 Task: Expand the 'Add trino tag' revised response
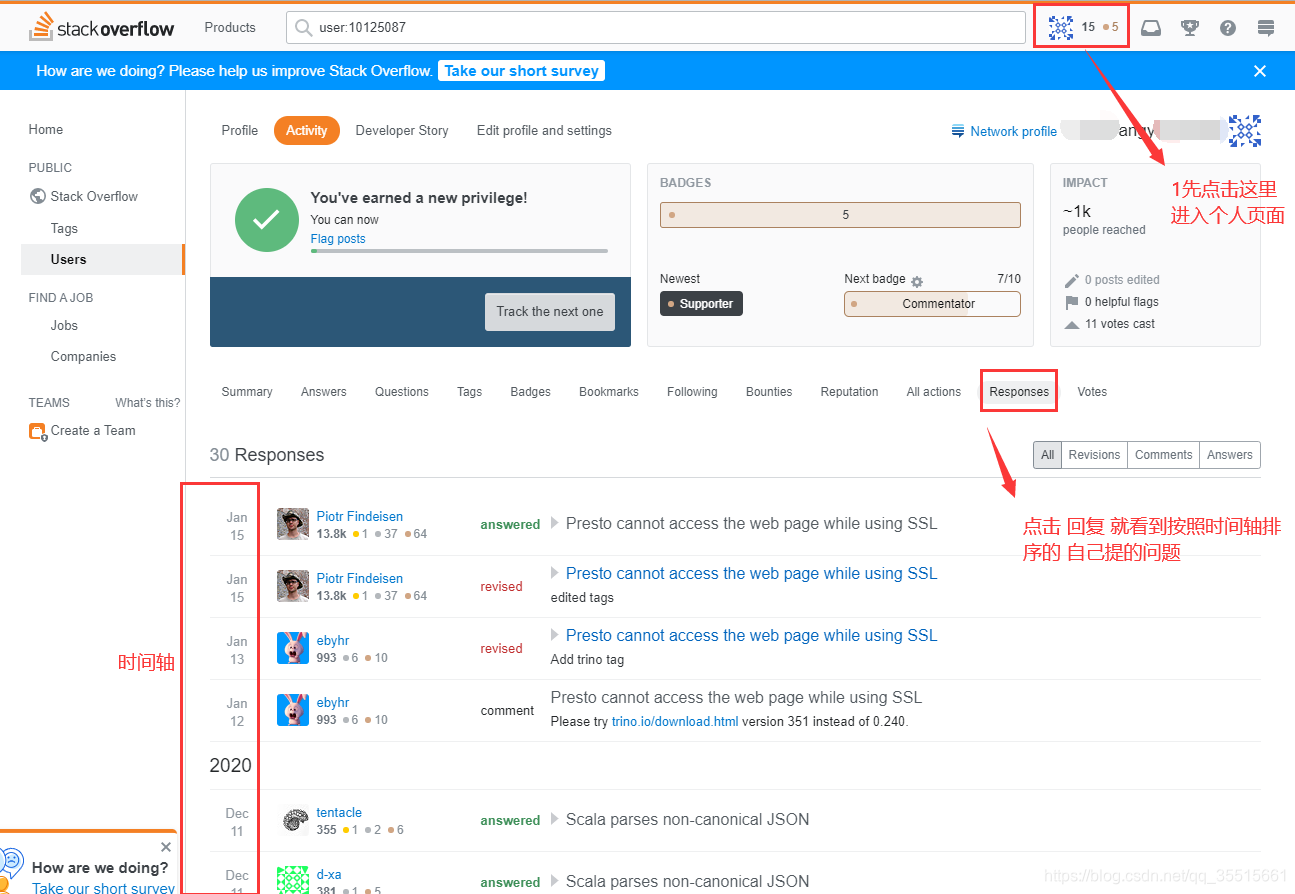pos(556,634)
